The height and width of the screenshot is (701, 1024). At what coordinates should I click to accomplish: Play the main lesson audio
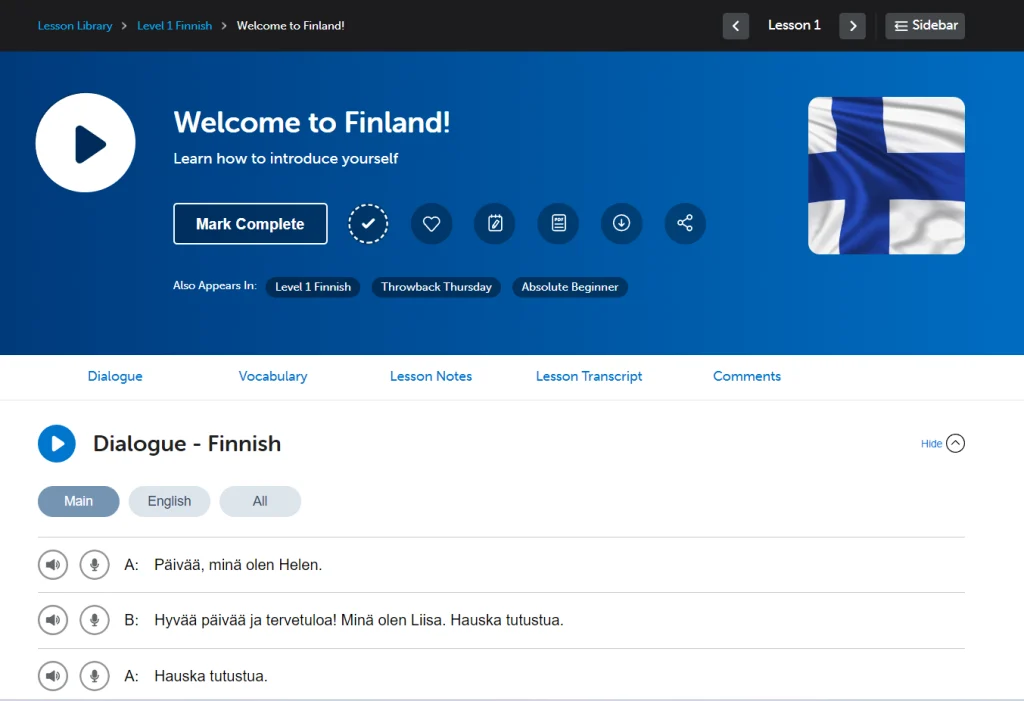tap(85, 142)
